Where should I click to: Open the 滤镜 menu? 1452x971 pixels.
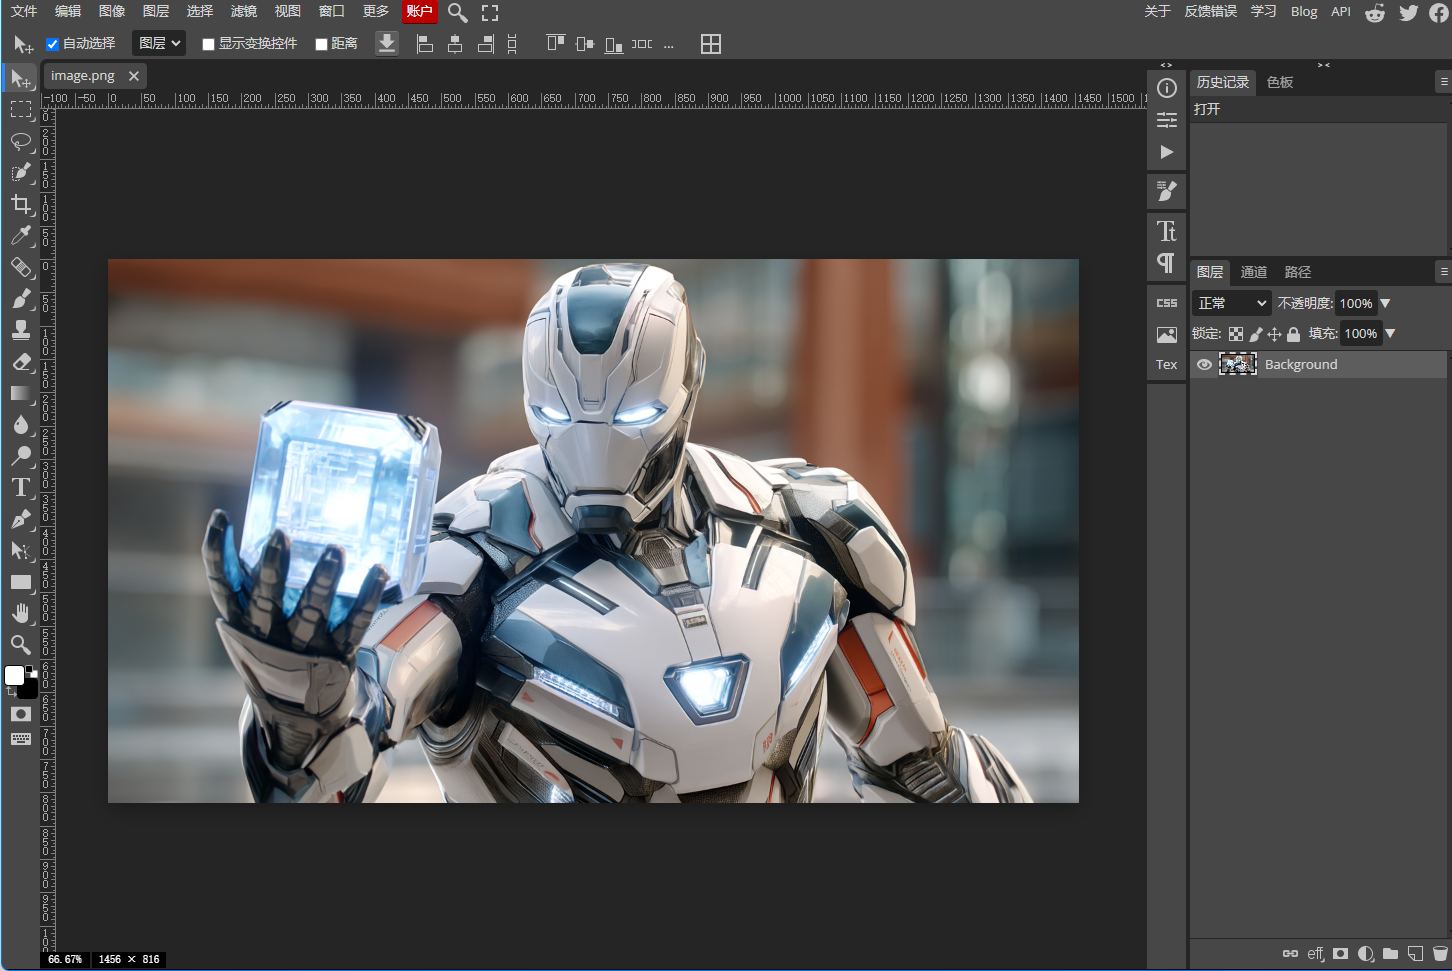pyautogui.click(x=243, y=11)
